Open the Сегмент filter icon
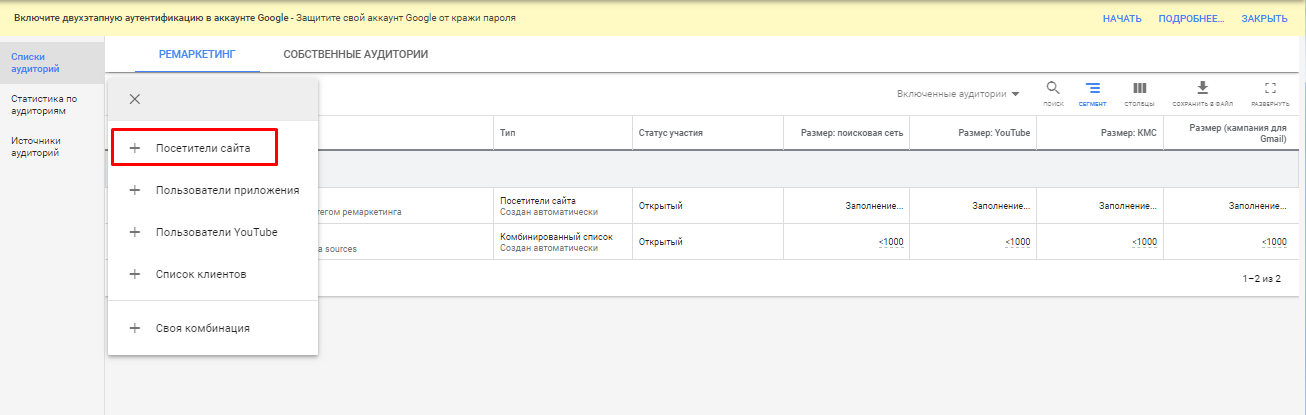The height and width of the screenshot is (415, 1306). click(x=1093, y=89)
